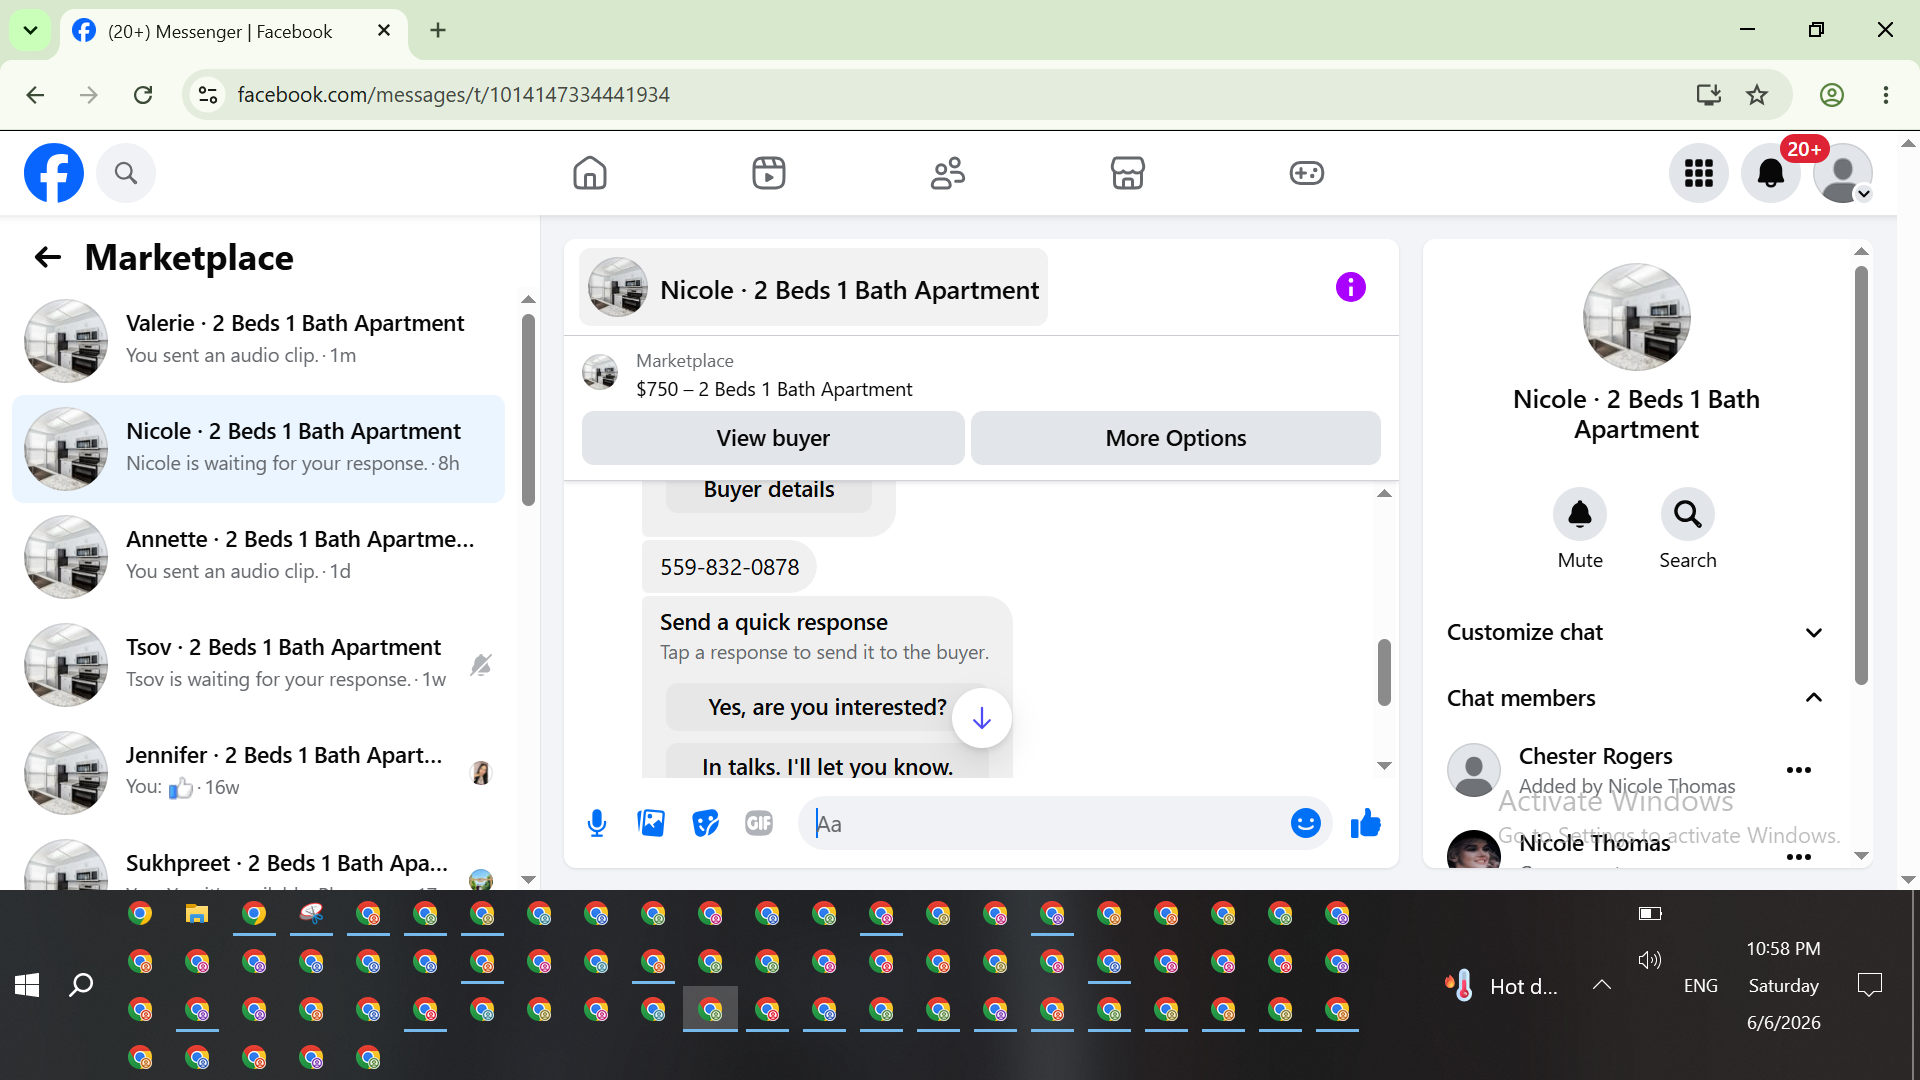Open the Windows notification center
Viewport: 1920px width, 1080px height.
click(x=1869, y=985)
